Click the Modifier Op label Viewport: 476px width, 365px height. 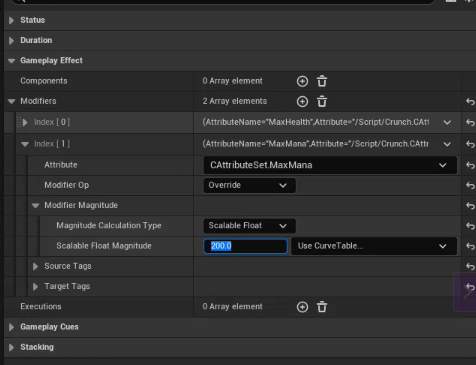(67, 185)
